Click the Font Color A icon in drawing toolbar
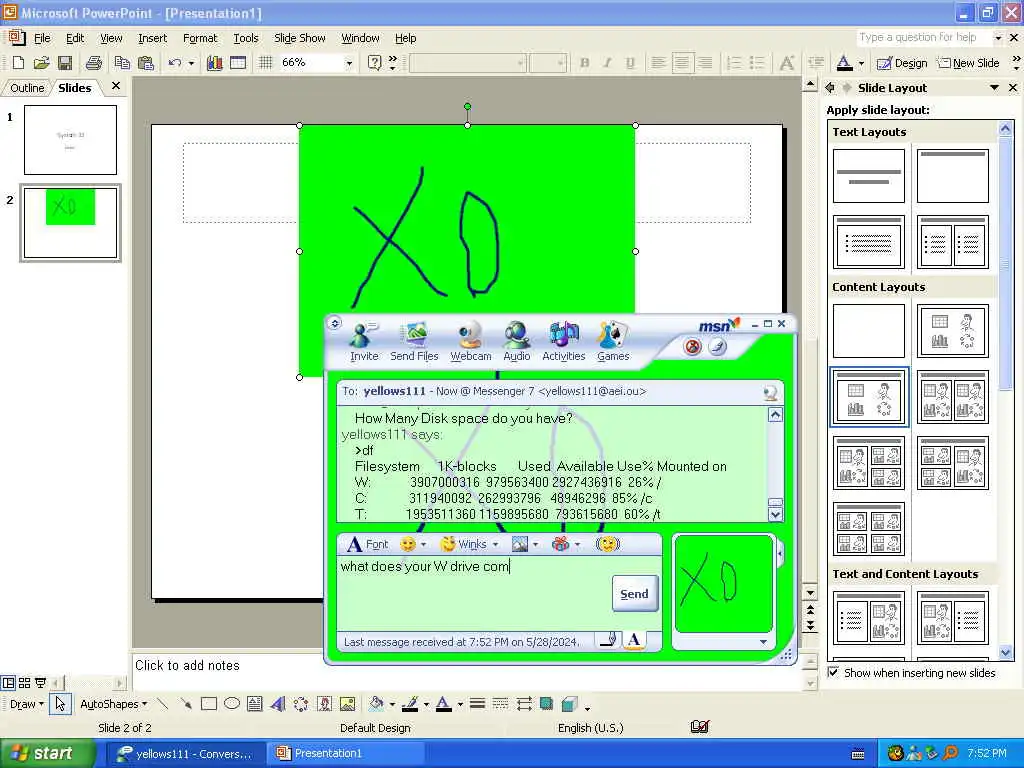Screen dimensions: 1024x768 point(443,704)
